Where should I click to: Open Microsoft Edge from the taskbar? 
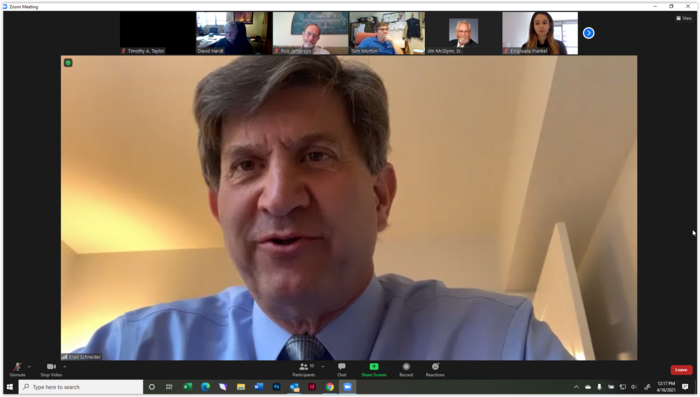[205, 387]
